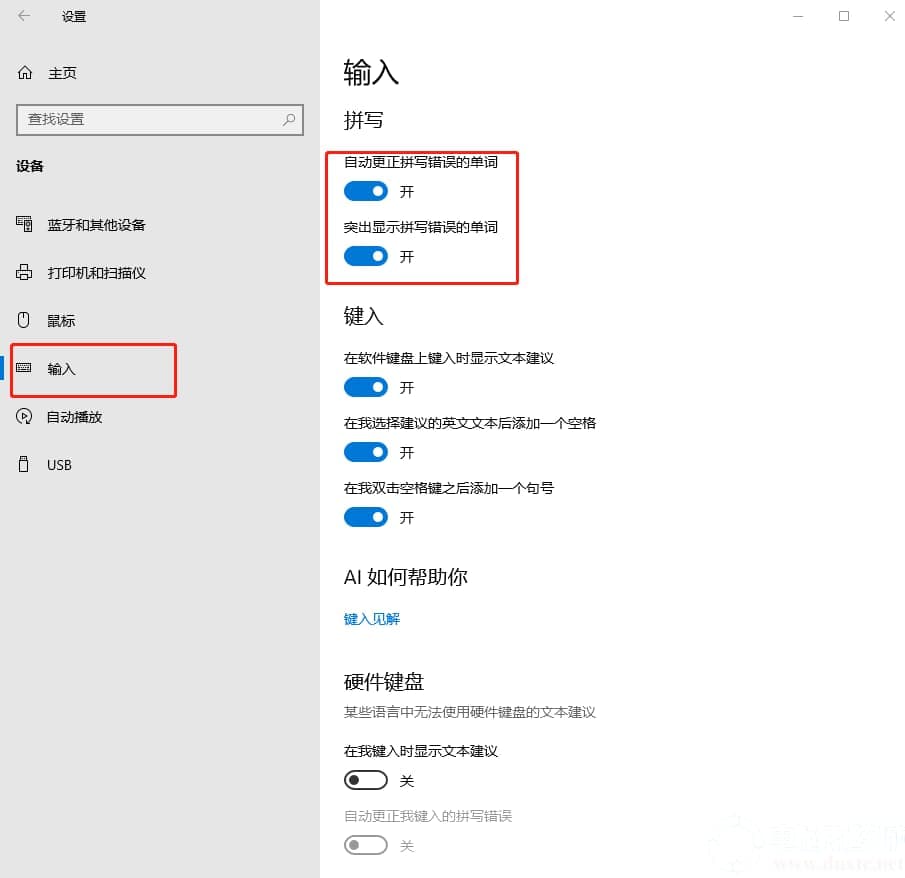Click the 设置 window title
The width and height of the screenshot is (905, 878).
[x=74, y=16]
